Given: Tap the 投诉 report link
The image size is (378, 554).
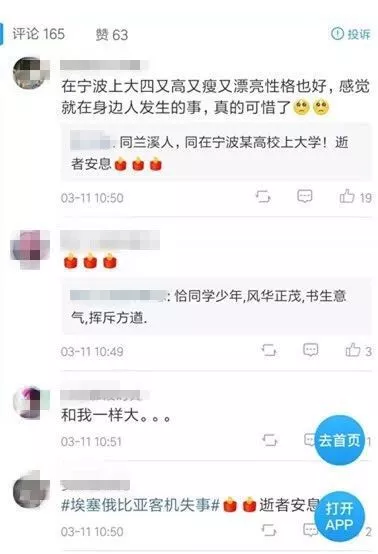Looking at the screenshot, I should [351, 34].
